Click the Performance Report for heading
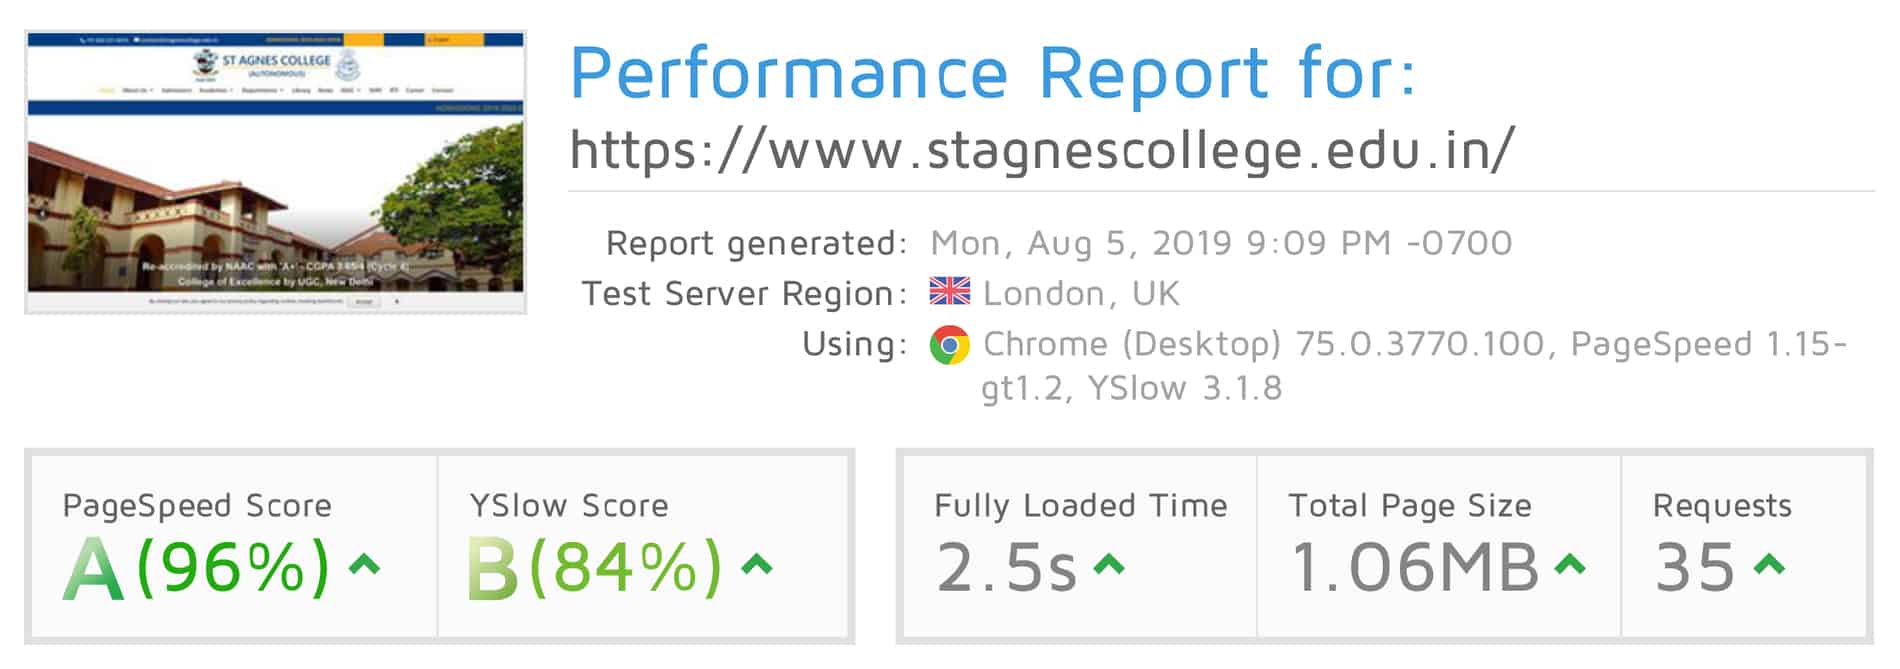Screen dimensions: 1900x669 [x=993, y=73]
